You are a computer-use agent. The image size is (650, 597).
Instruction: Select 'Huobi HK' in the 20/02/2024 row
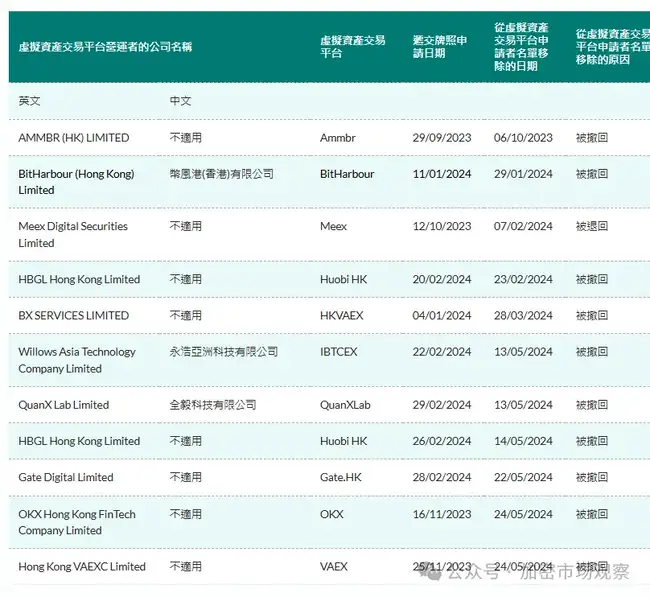pos(344,279)
